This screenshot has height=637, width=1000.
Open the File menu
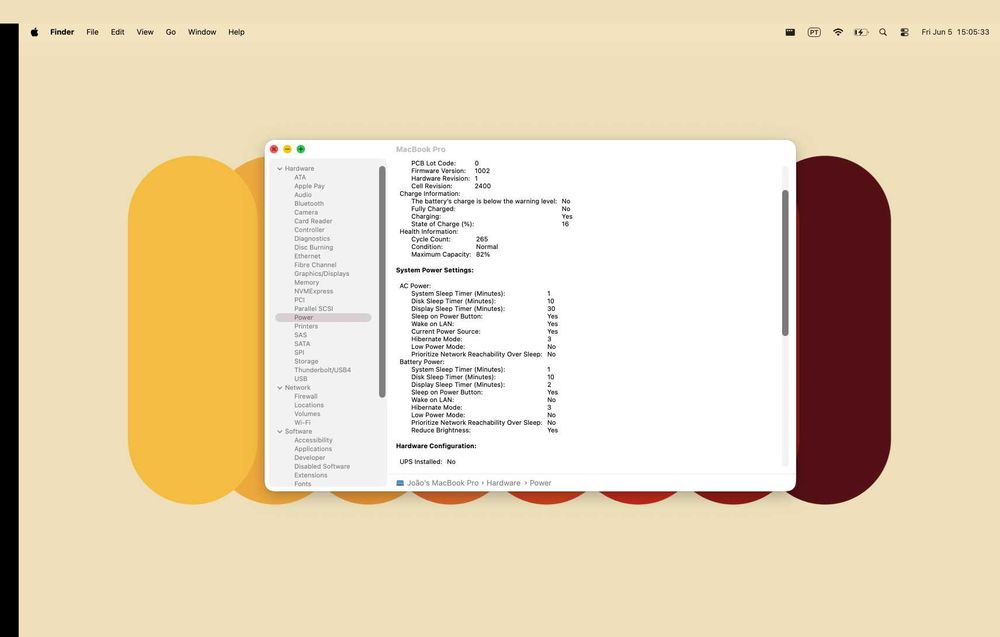click(92, 32)
